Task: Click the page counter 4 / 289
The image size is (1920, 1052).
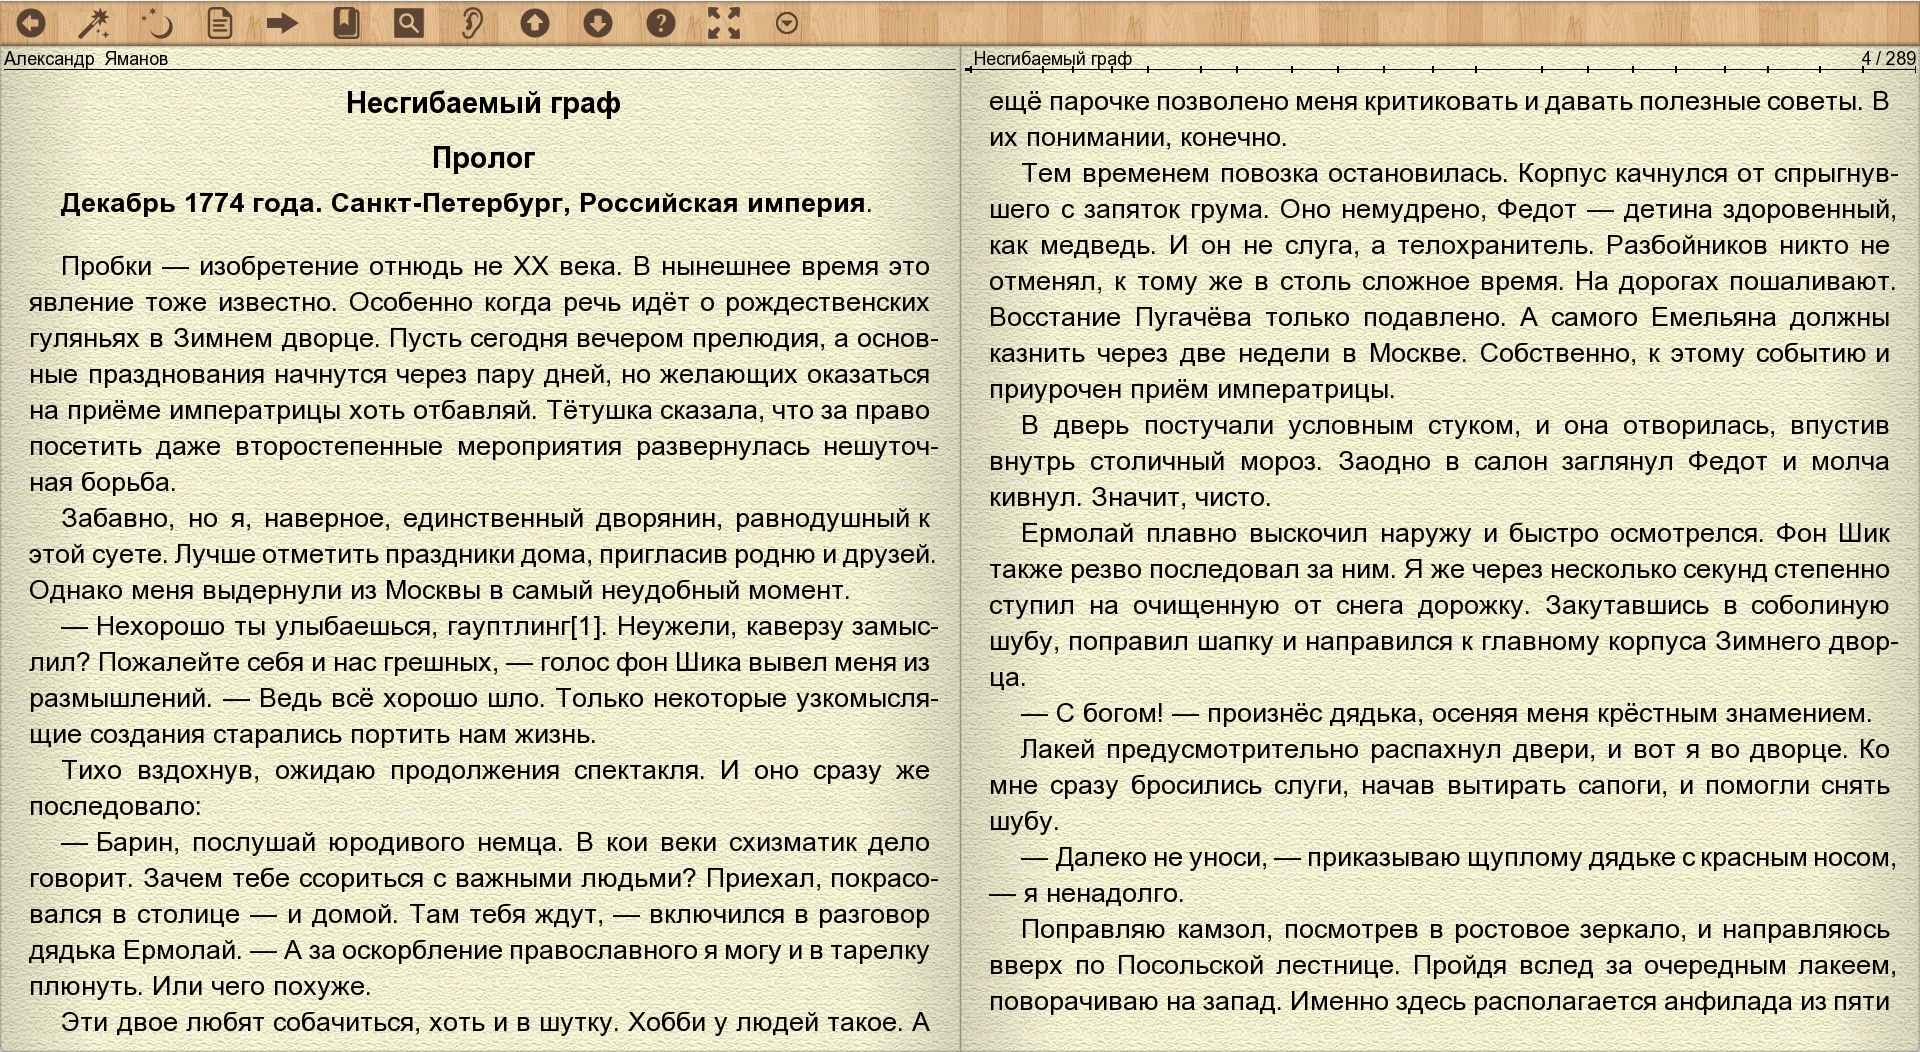Action: [x=1887, y=59]
